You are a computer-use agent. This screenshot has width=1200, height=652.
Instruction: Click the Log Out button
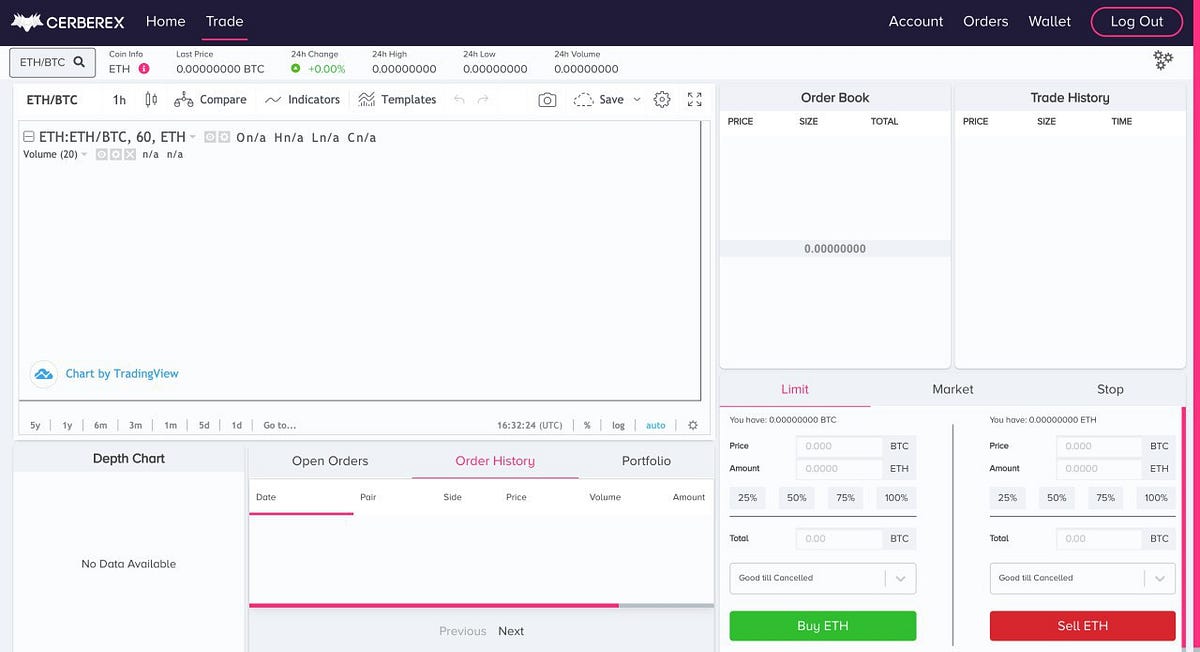(x=1137, y=21)
